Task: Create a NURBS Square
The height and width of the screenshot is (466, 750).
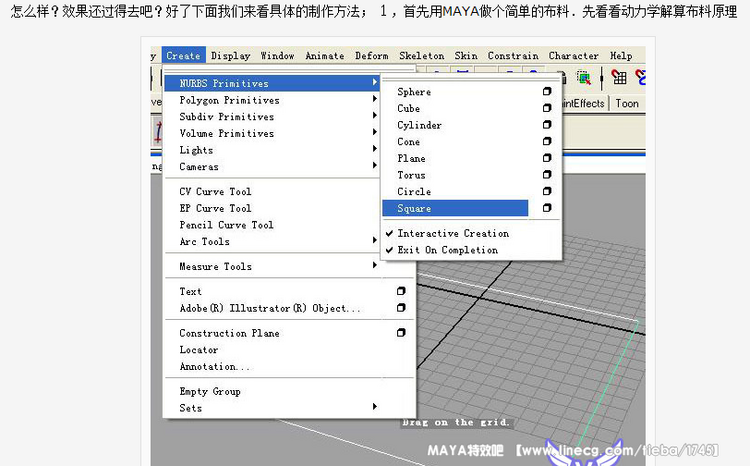Action: [455, 208]
